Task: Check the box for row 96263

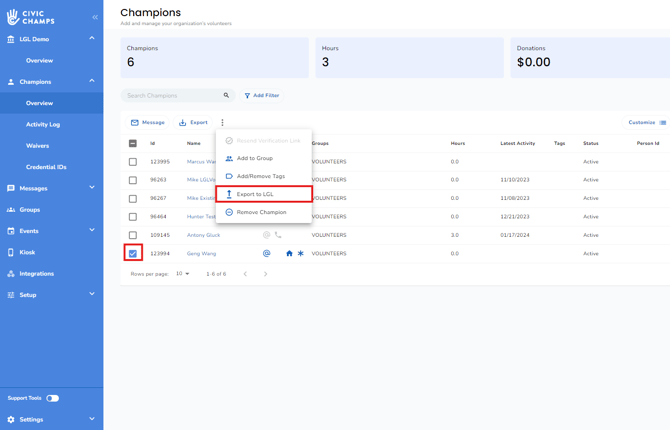Action: tap(133, 180)
